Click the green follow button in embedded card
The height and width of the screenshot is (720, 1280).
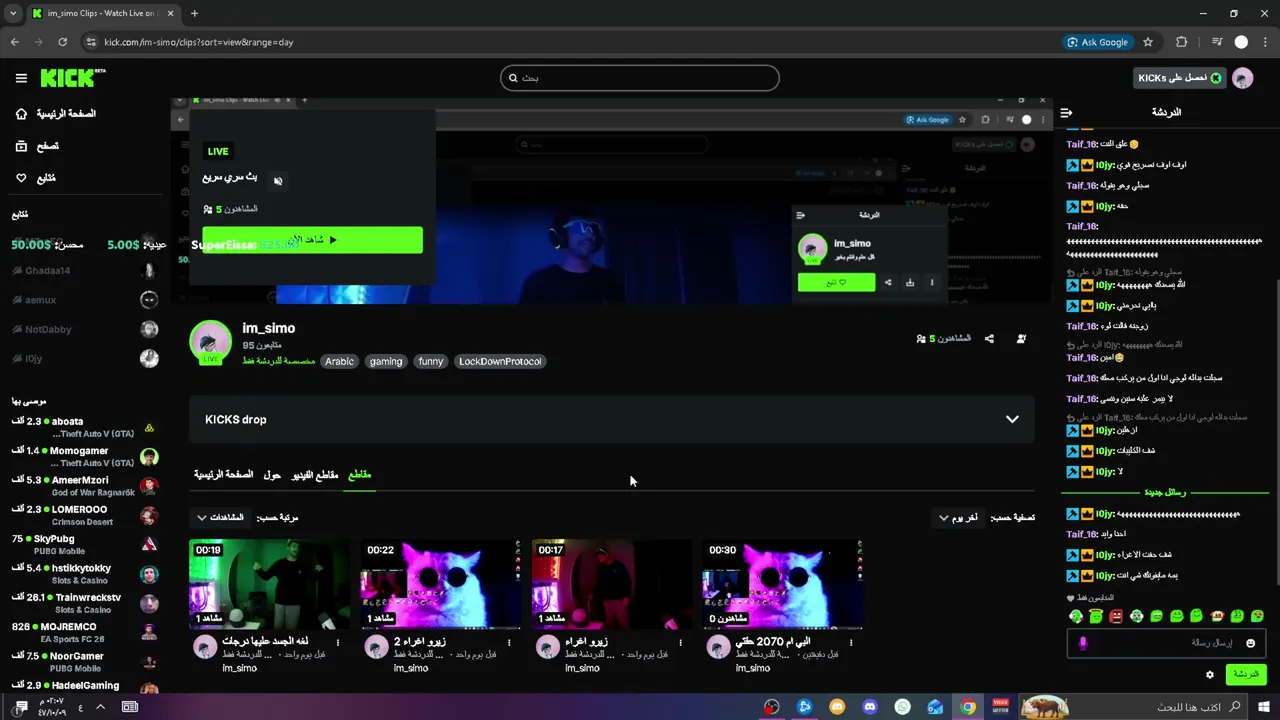pyautogui.click(x=836, y=283)
